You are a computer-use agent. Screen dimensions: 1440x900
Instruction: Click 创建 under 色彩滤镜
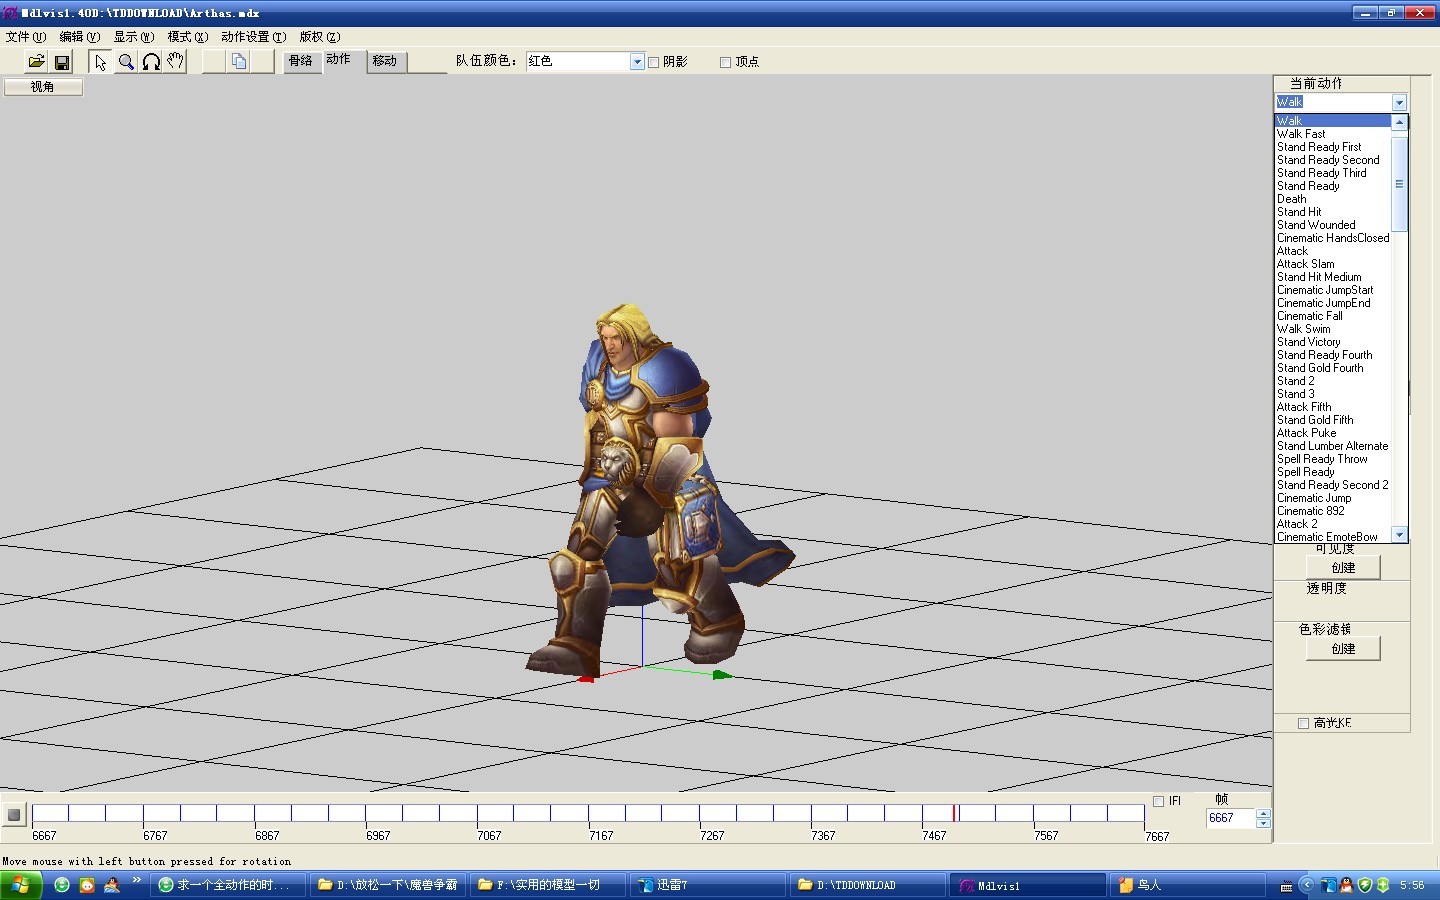tap(1343, 649)
